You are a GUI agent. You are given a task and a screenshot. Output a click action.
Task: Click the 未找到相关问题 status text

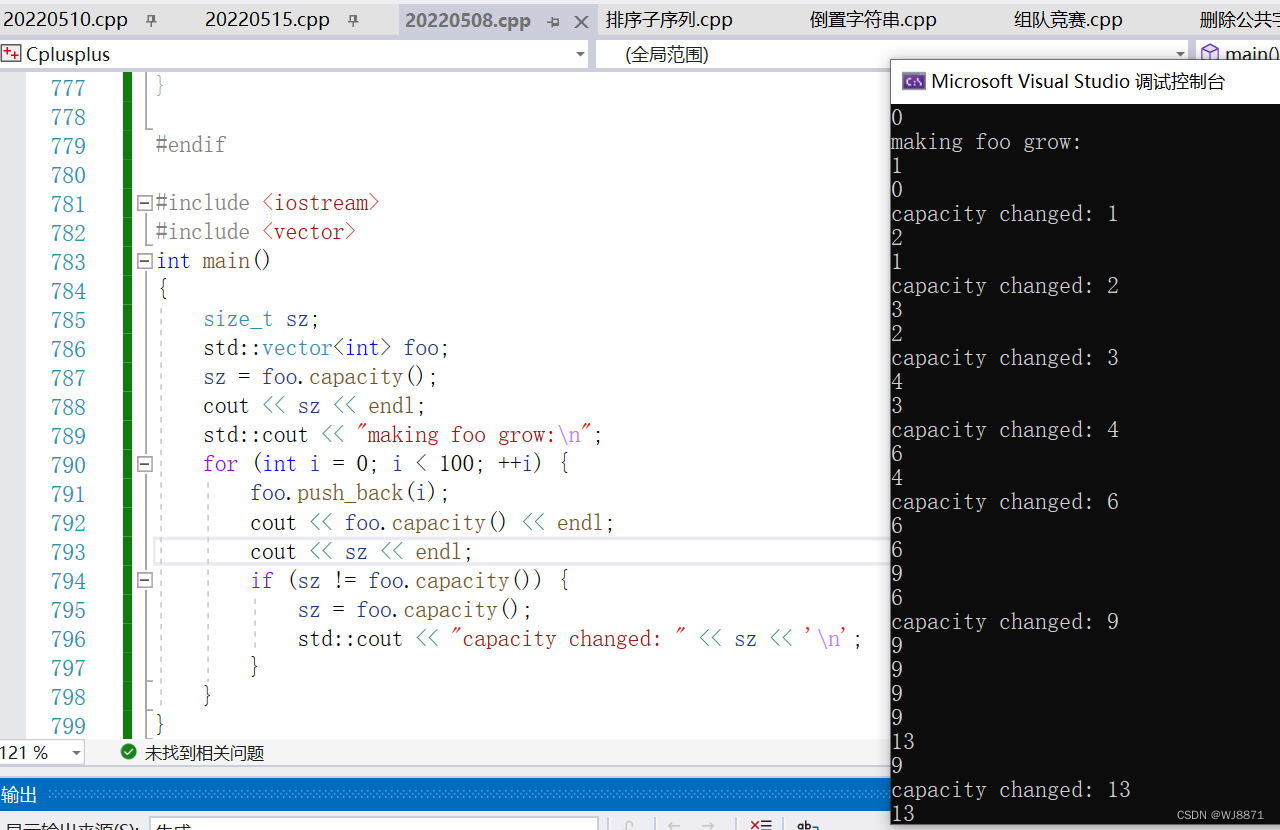[x=203, y=752]
